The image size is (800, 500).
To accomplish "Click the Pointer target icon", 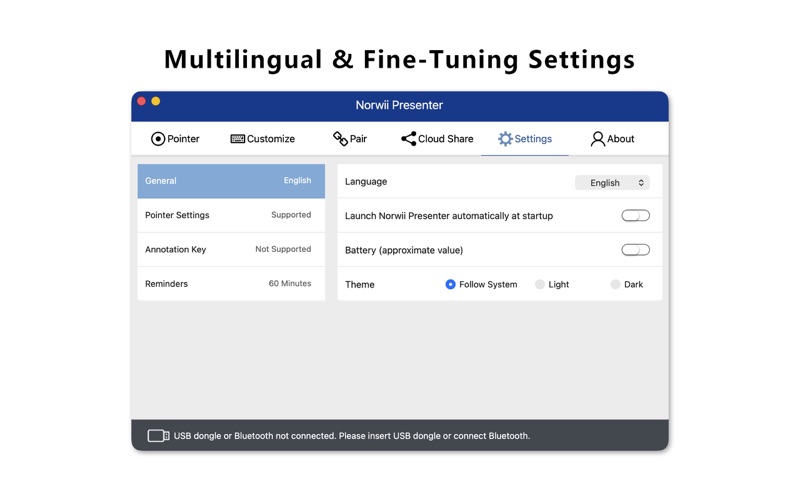I will pos(158,139).
